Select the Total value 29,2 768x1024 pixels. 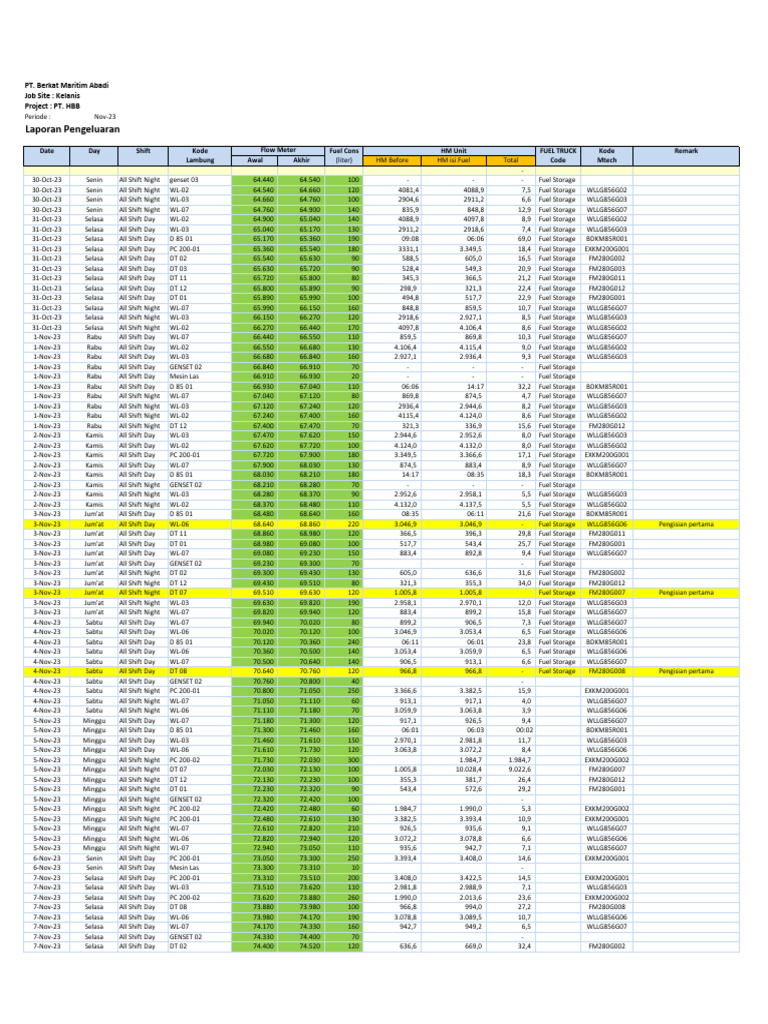point(524,789)
